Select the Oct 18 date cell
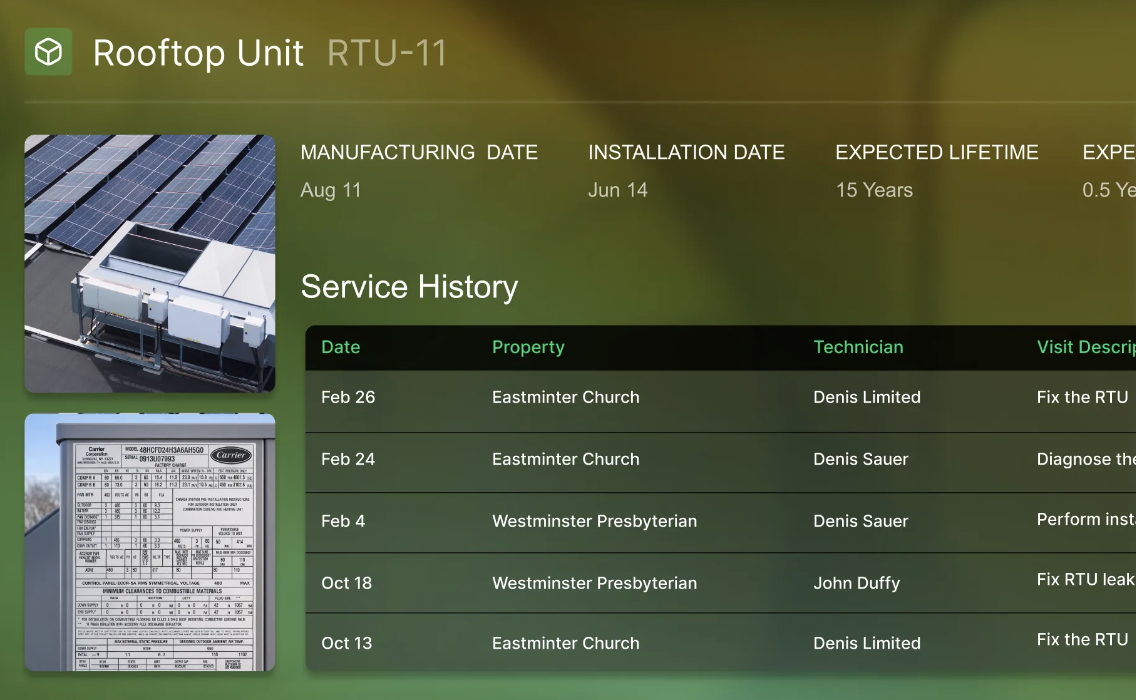 click(x=346, y=583)
